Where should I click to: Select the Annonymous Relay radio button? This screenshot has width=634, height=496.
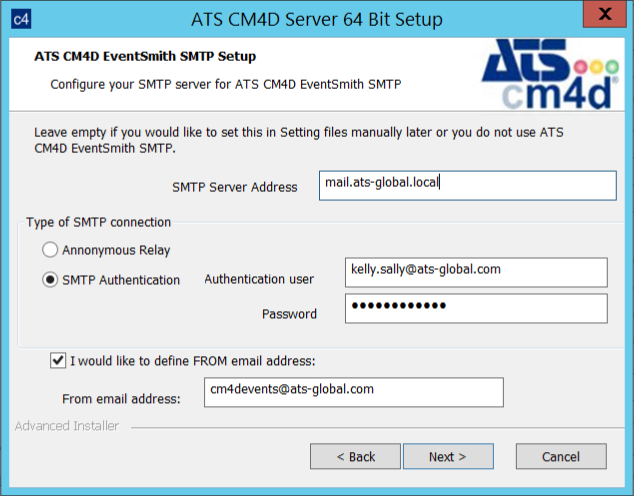50,250
